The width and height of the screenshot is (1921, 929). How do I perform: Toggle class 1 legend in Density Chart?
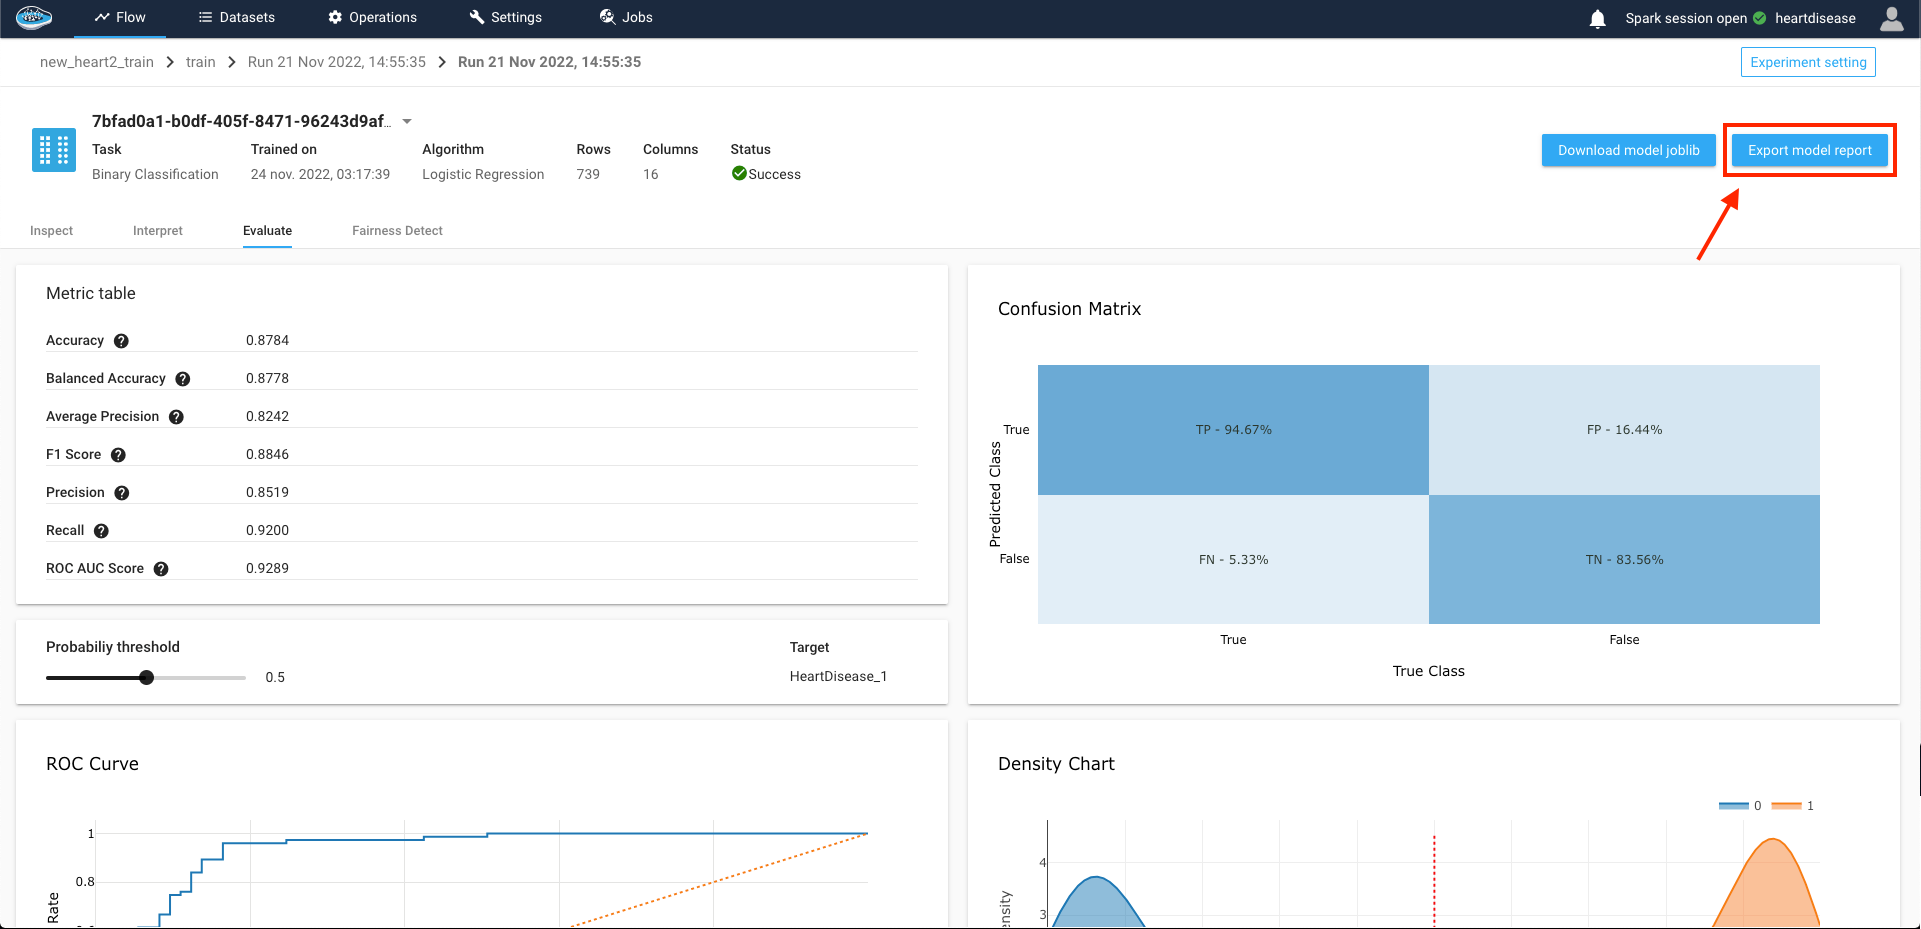coord(1792,806)
